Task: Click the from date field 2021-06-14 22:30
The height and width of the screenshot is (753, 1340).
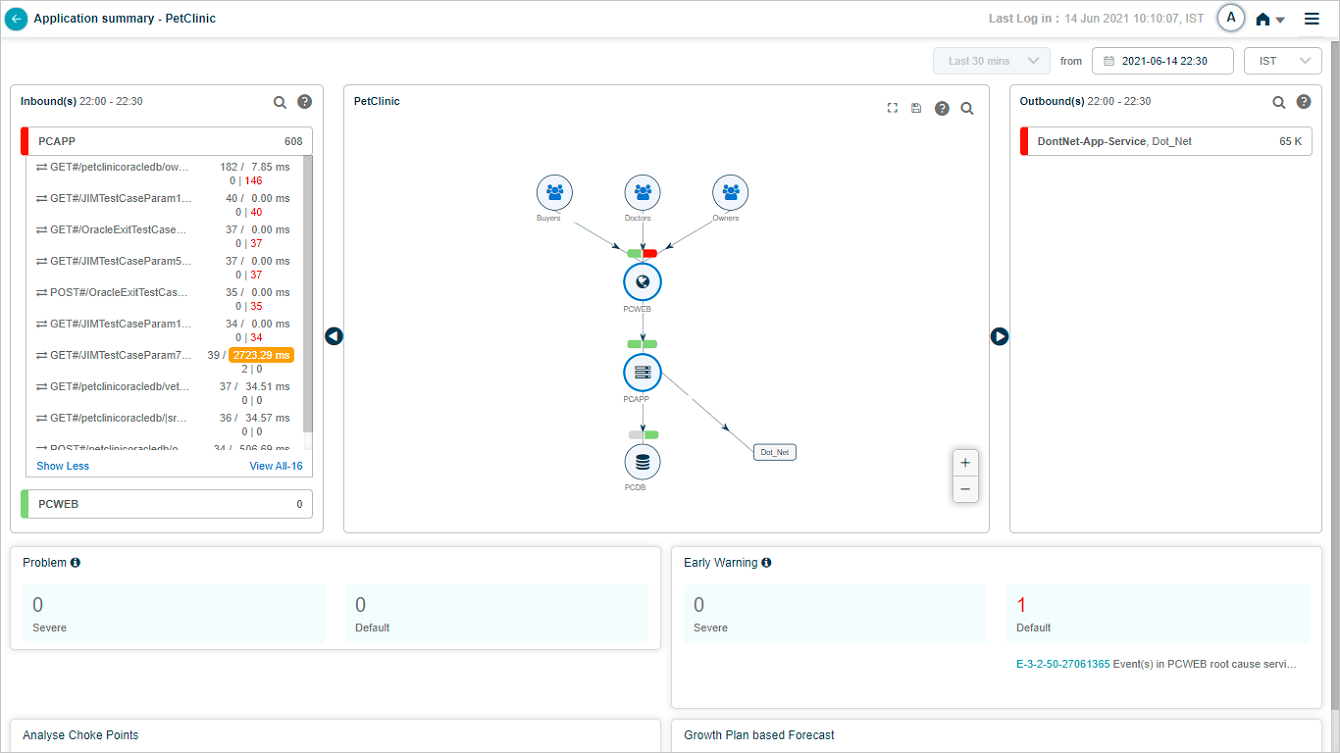Action: pos(1162,61)
